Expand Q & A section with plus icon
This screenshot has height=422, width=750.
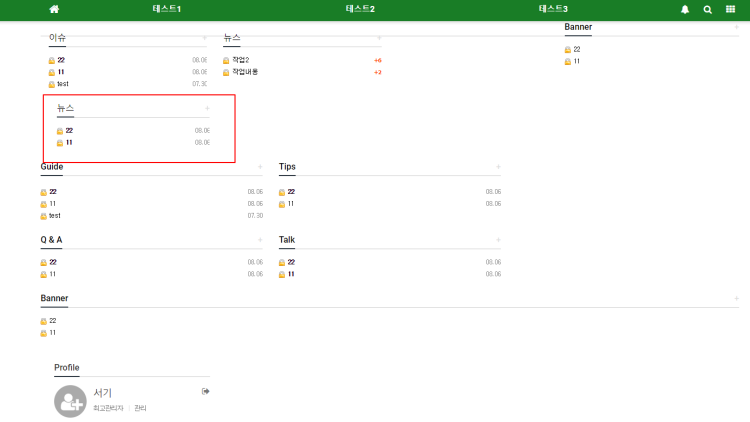coord(260,240)
